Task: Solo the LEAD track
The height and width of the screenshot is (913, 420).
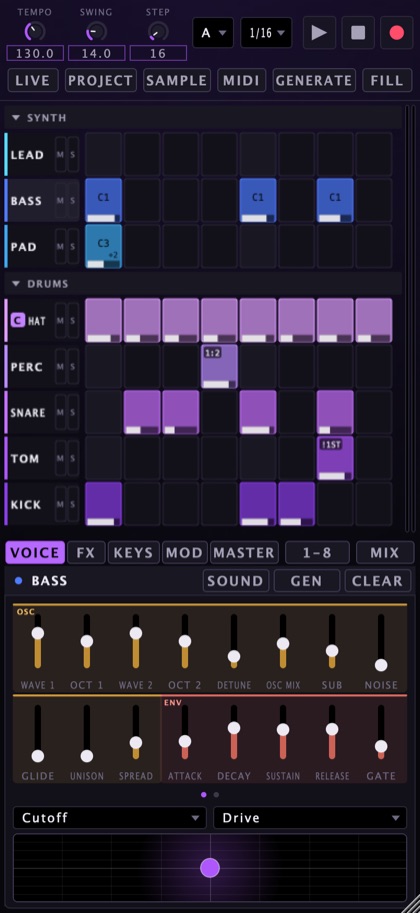Action: tap(73, 154)
